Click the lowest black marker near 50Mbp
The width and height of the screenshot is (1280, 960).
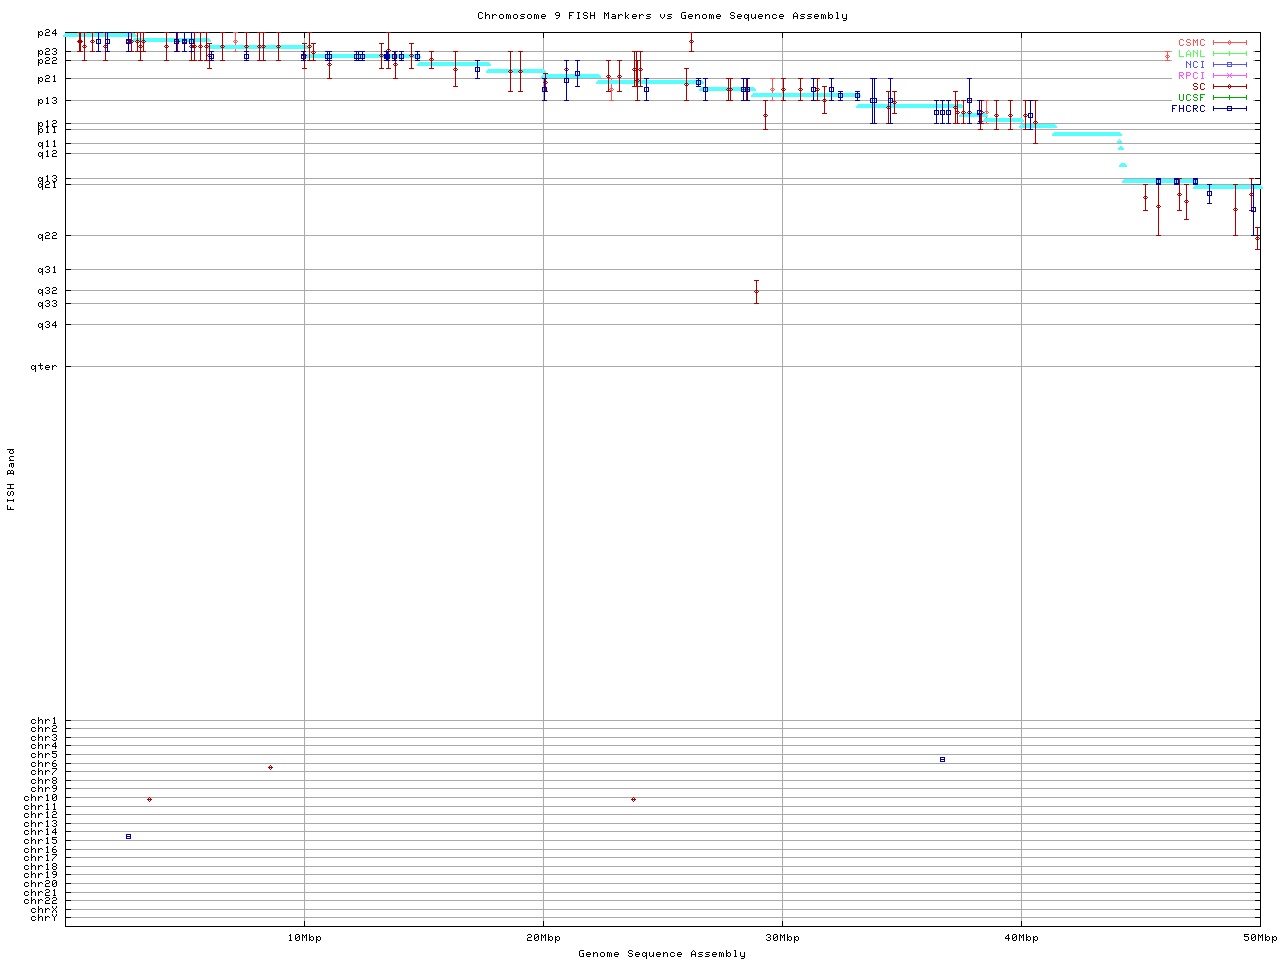pos(1257,238)
